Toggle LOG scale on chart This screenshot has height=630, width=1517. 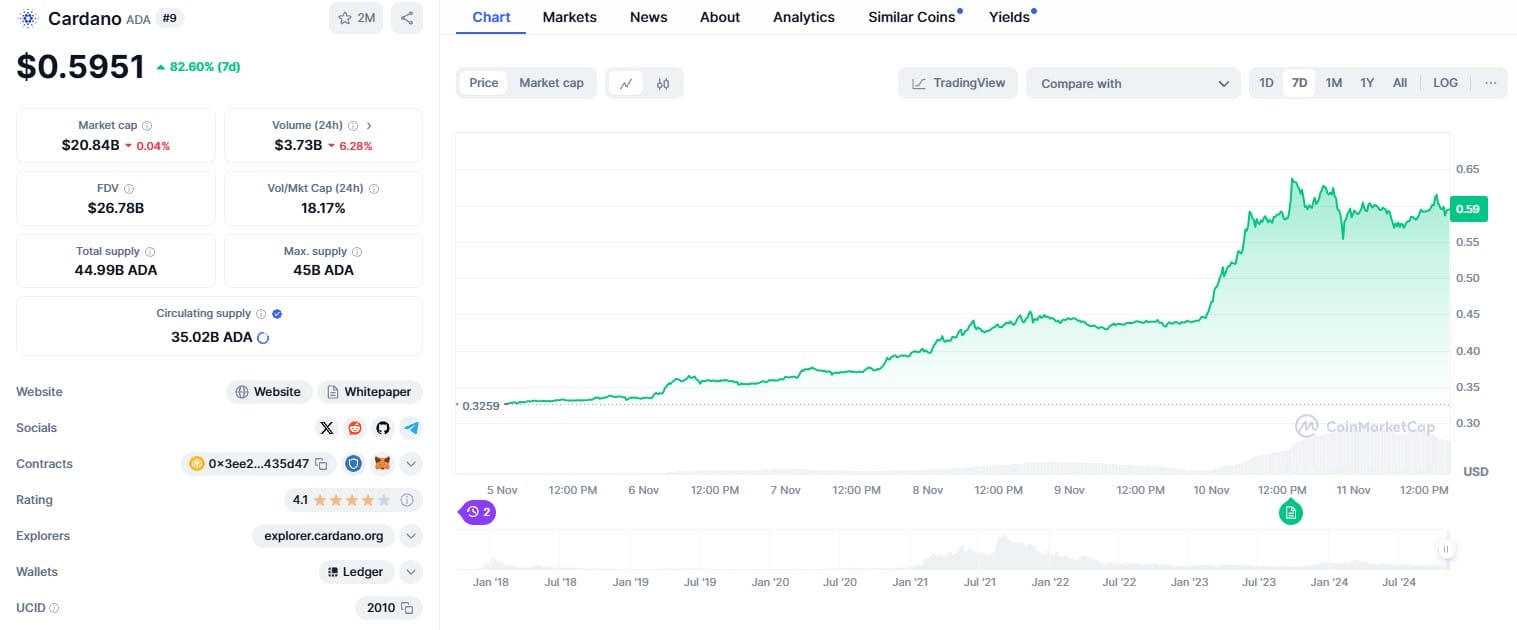point(1446,83)
